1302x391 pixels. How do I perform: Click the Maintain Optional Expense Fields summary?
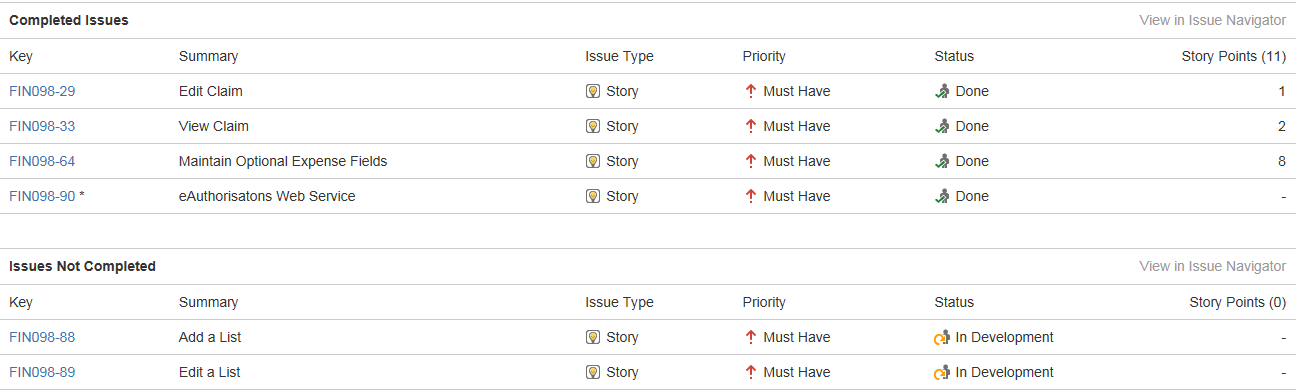click(283, 161)
